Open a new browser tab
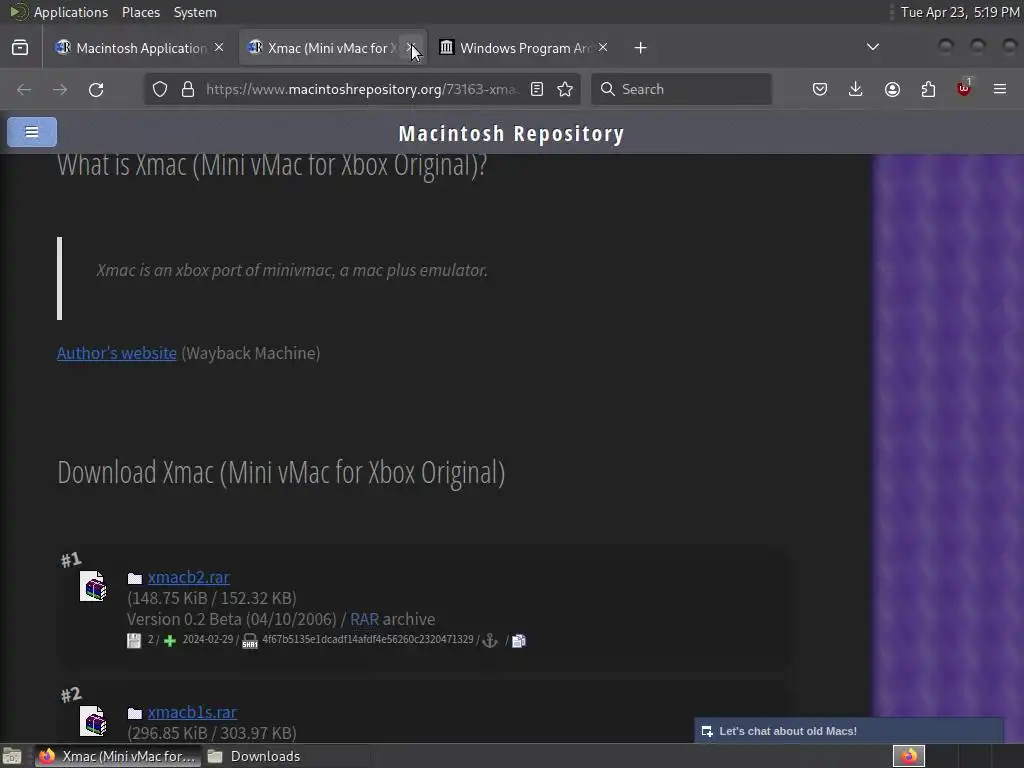This screenshot has width=1024, height=768. tap(641, 48)
